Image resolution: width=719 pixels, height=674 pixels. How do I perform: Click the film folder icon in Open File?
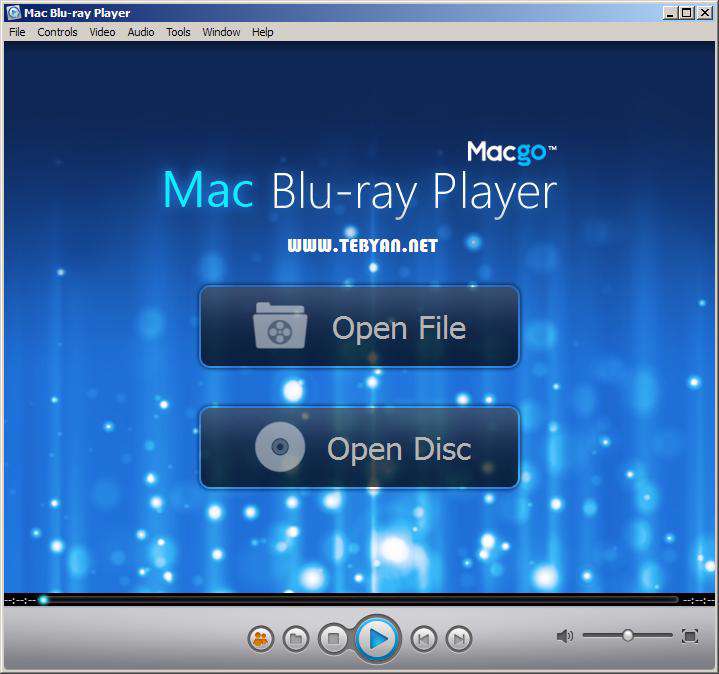pos(280,326)
